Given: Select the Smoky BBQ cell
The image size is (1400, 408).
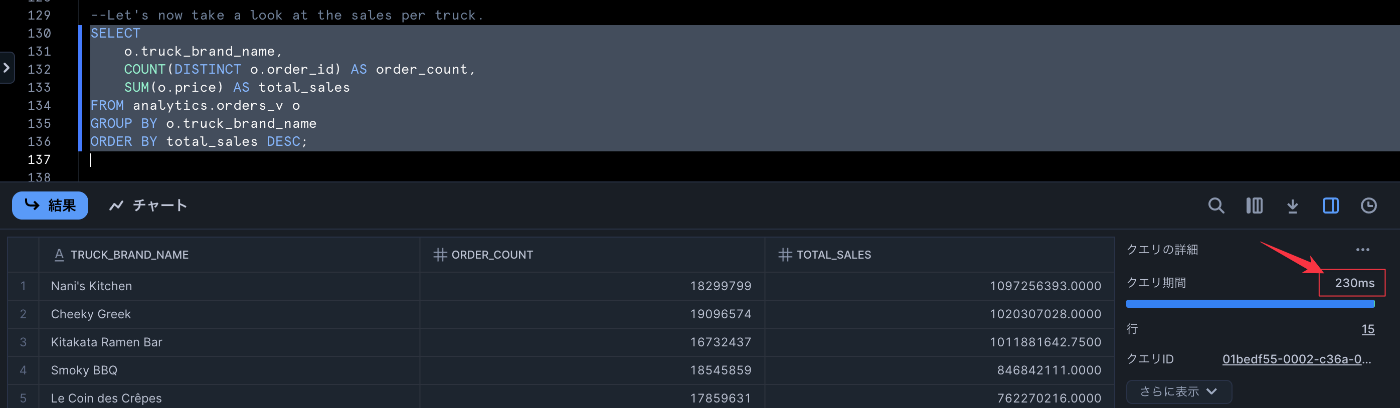Looking at the screenshot, I should [229, 370].
